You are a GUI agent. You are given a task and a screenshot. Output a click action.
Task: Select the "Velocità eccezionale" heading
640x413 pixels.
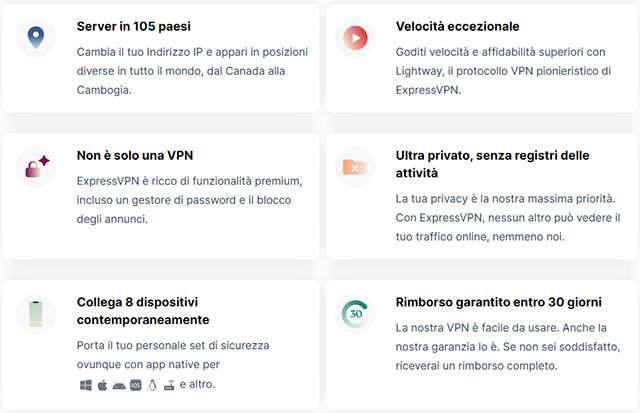(x=457, y=26)
